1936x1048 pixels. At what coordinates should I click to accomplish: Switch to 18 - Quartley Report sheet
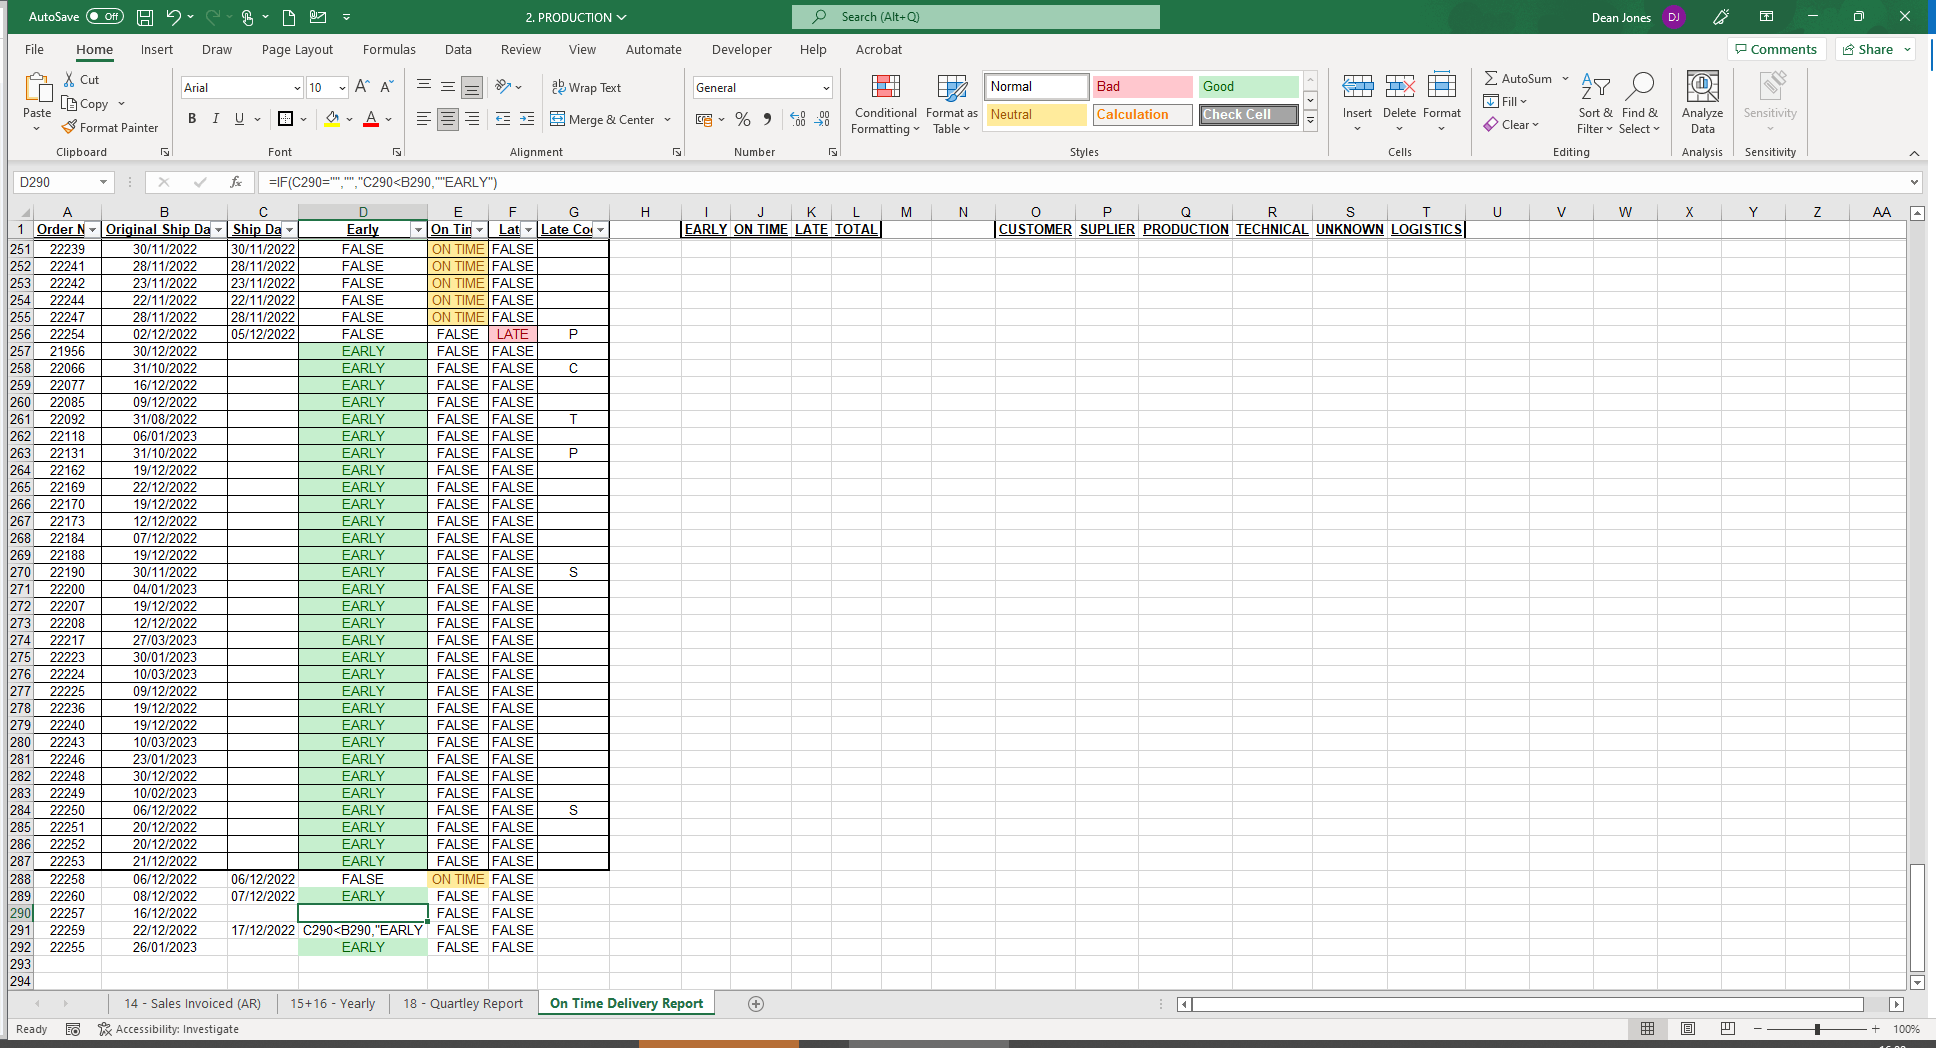point(463,1003)
